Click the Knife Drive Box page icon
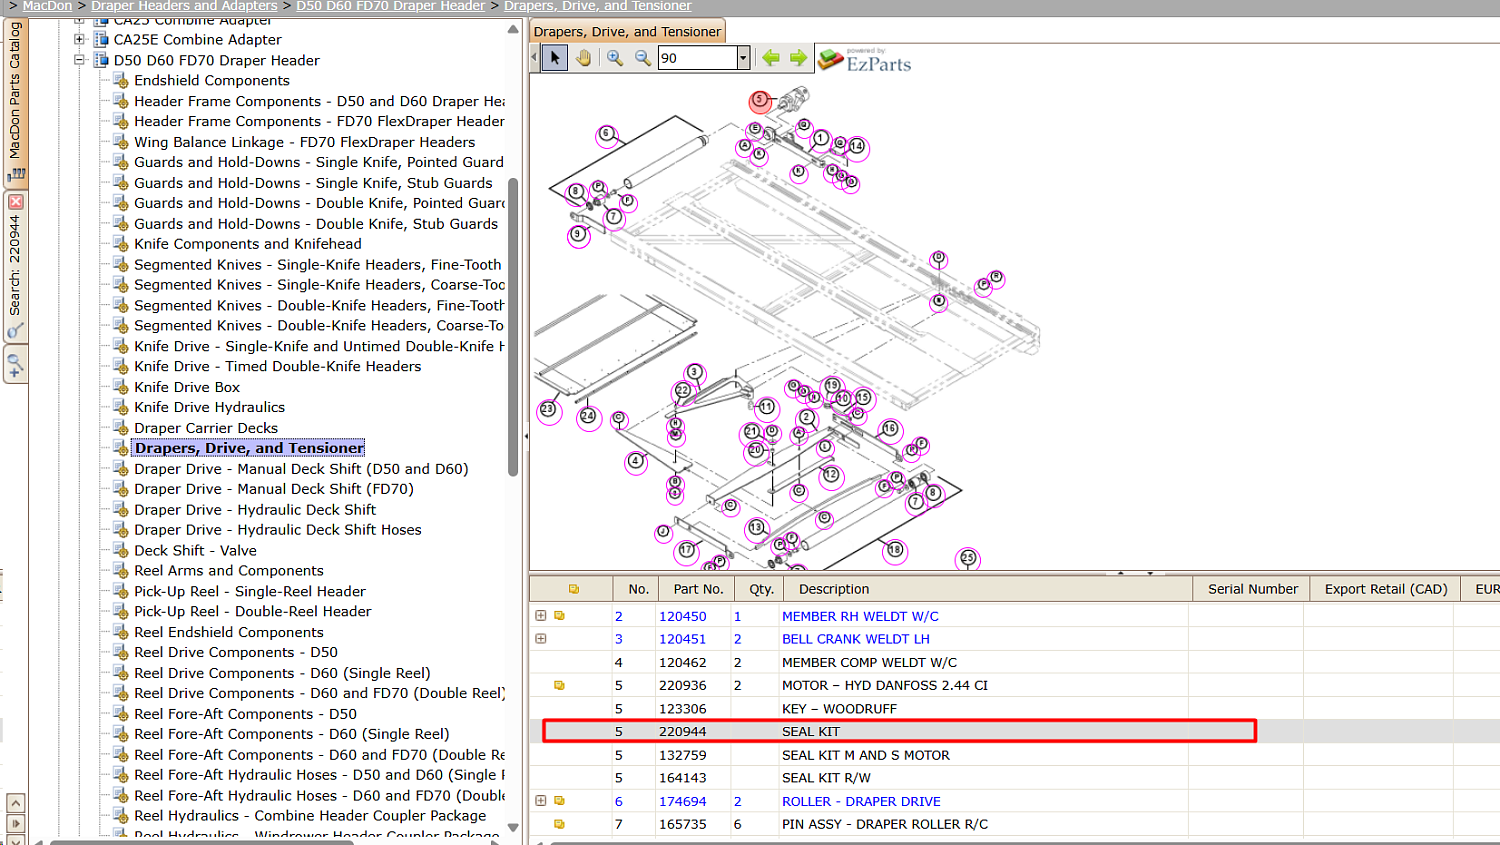The width and height of the screenshot is (1500, 845). [x=121, y=387]
